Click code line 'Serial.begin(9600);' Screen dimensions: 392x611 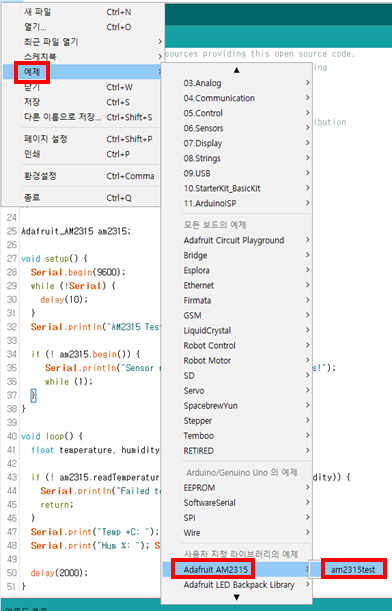coord(78,272)
